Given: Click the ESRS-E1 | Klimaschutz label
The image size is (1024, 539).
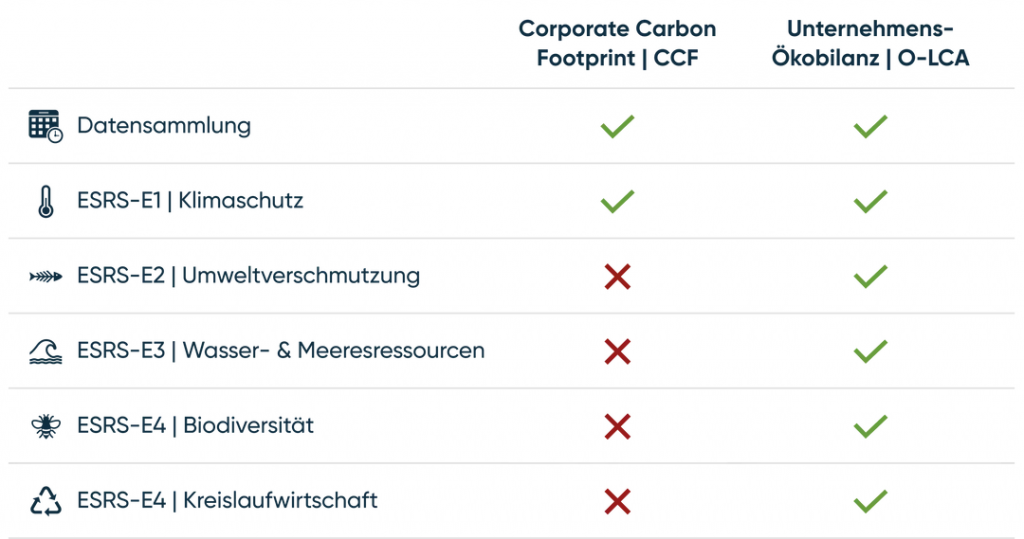Looking at the screenshot, I should click(190, 201).
